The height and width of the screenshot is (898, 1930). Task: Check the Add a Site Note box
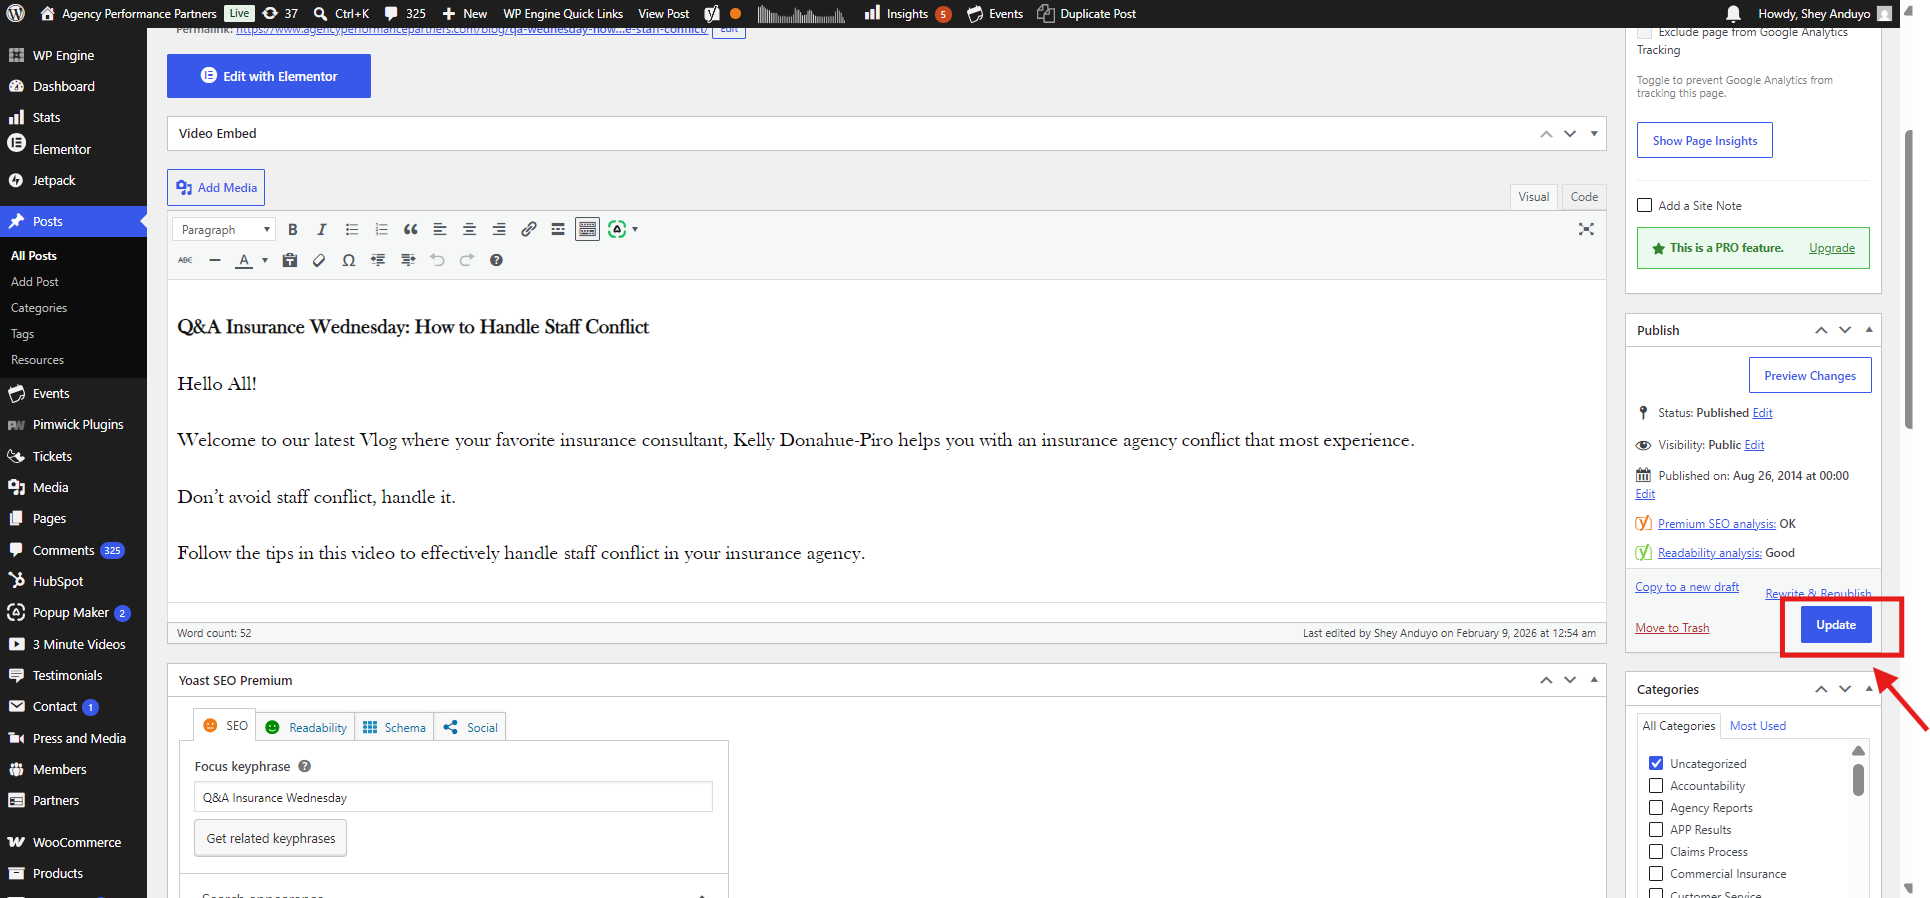coord(1644,206)
